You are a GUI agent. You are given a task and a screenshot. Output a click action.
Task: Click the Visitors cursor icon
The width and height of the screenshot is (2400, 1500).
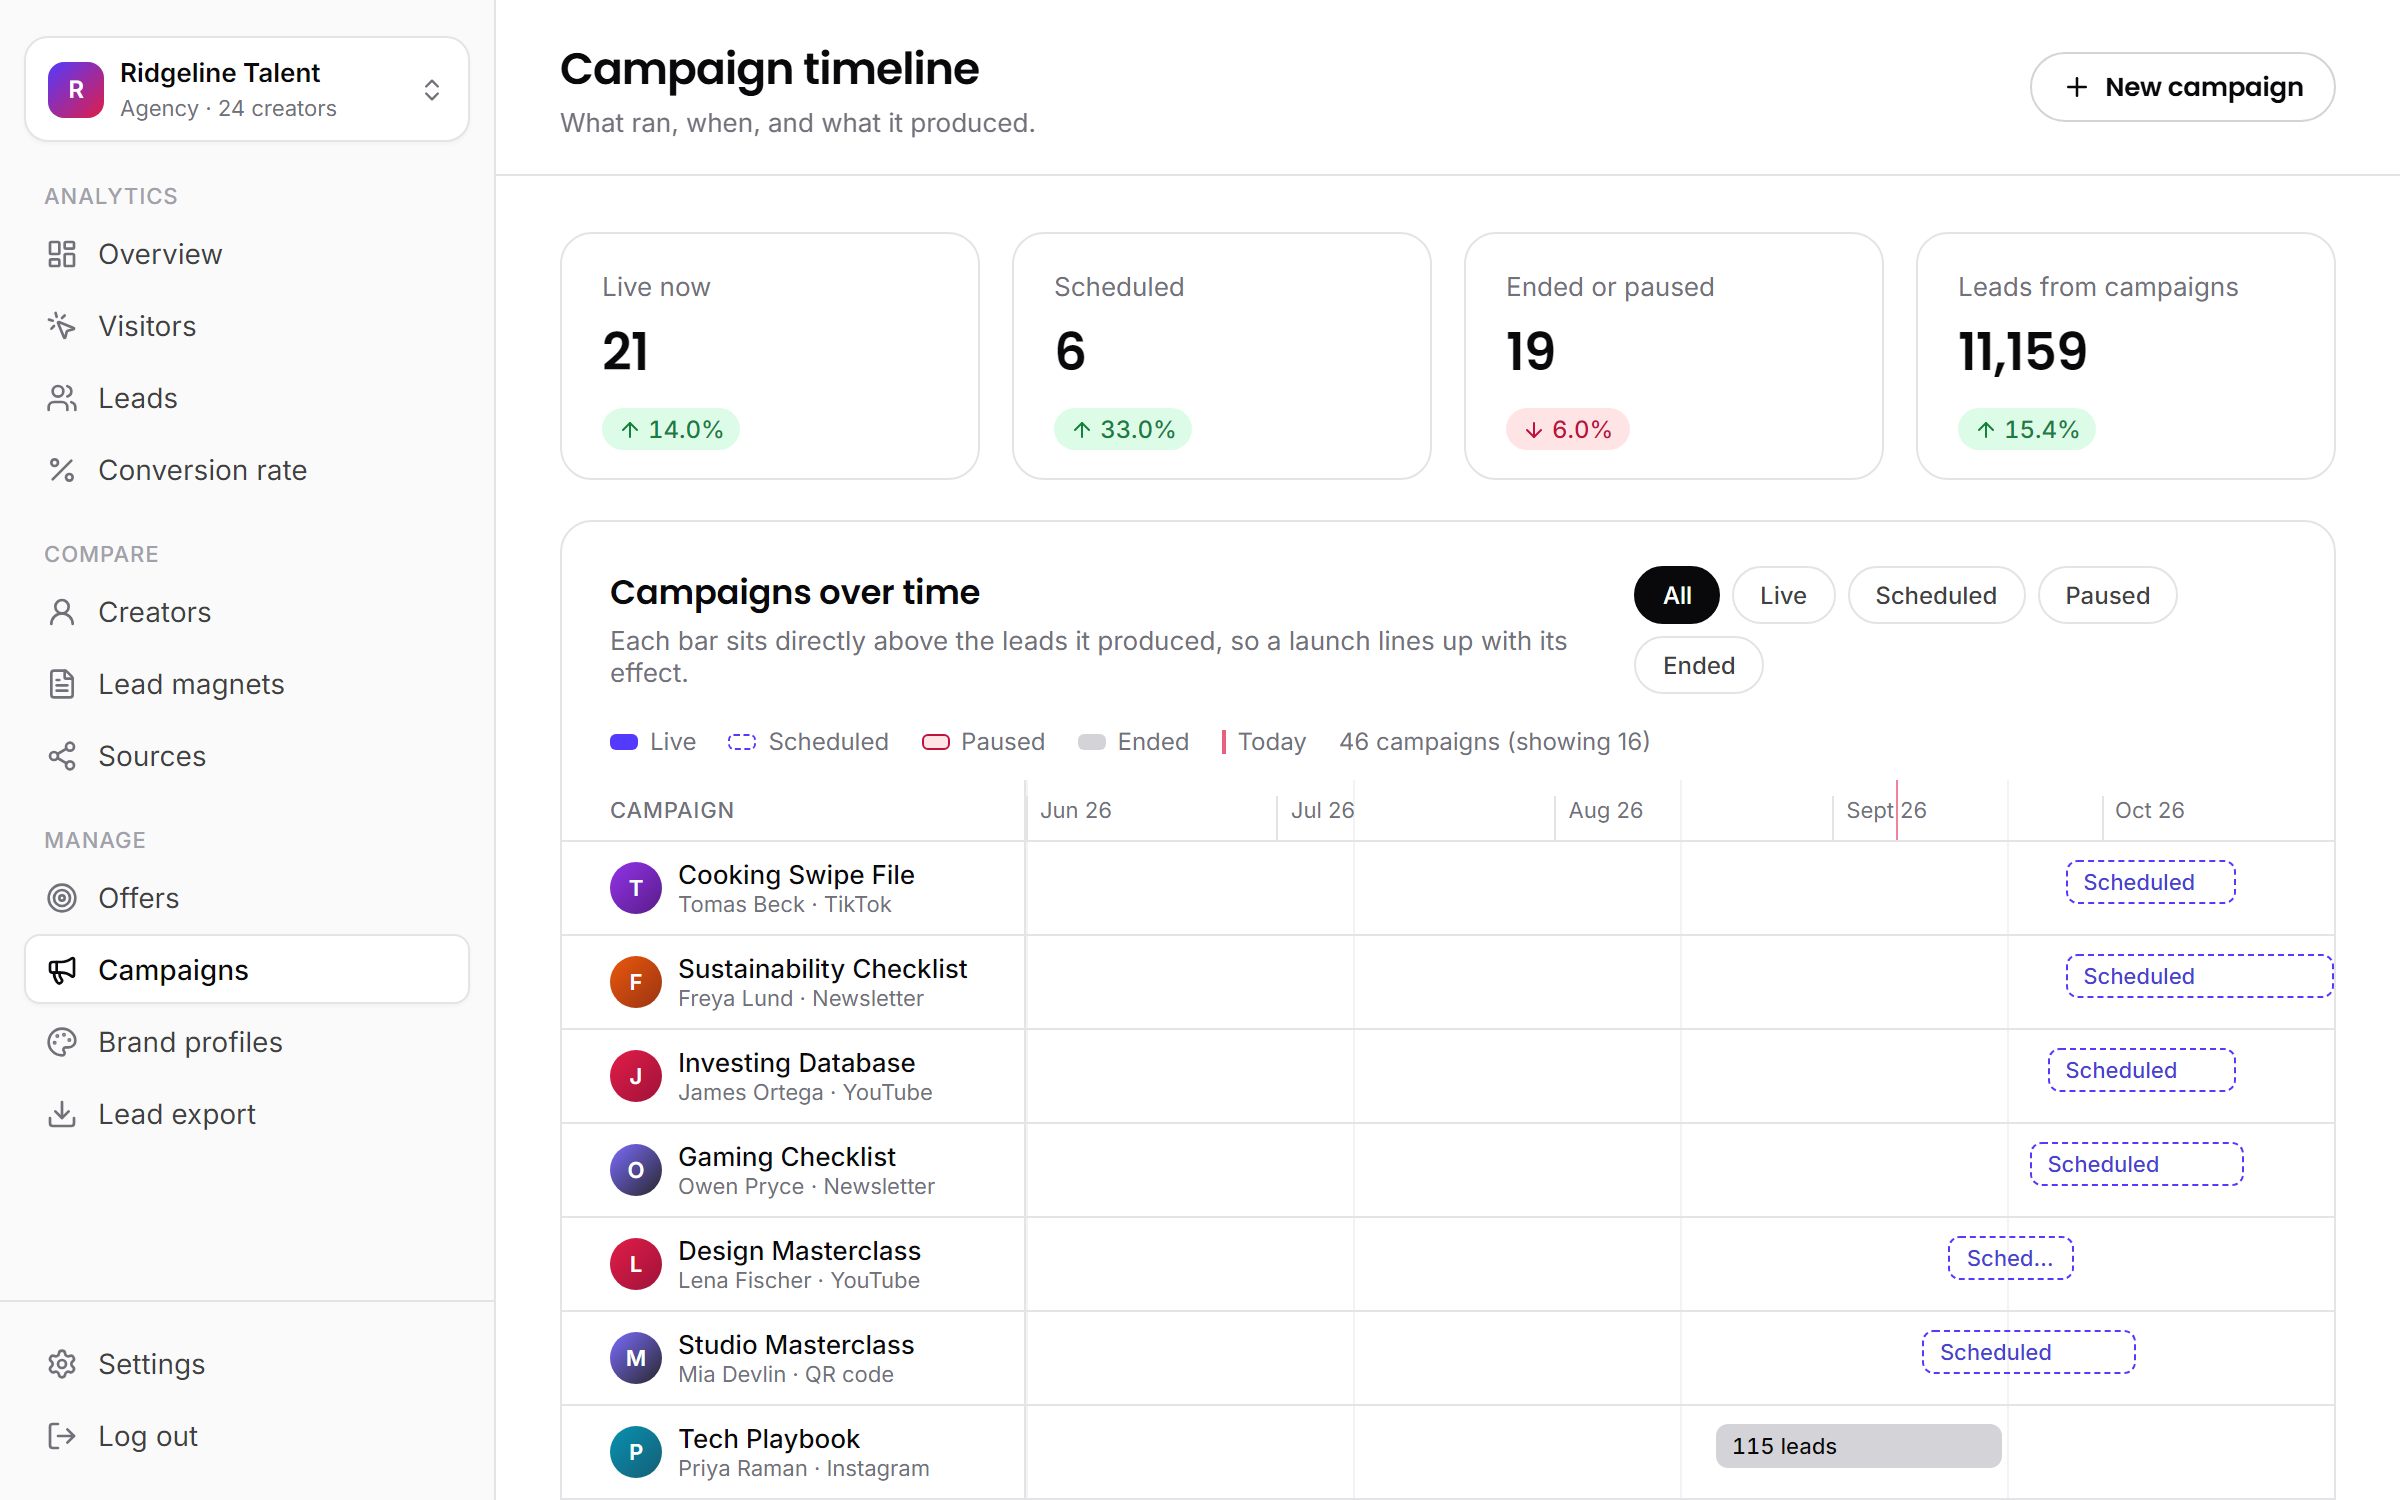(62, 326)
